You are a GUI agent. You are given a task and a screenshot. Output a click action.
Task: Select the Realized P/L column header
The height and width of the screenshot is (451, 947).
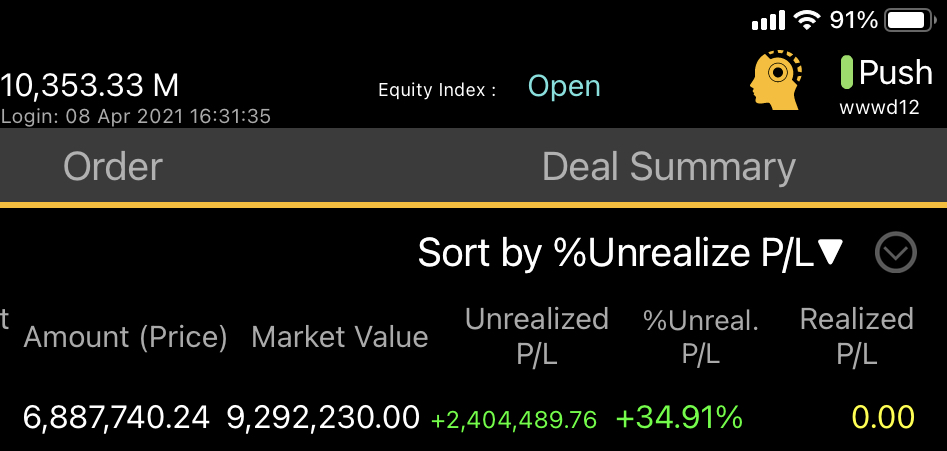click(856, 336)
